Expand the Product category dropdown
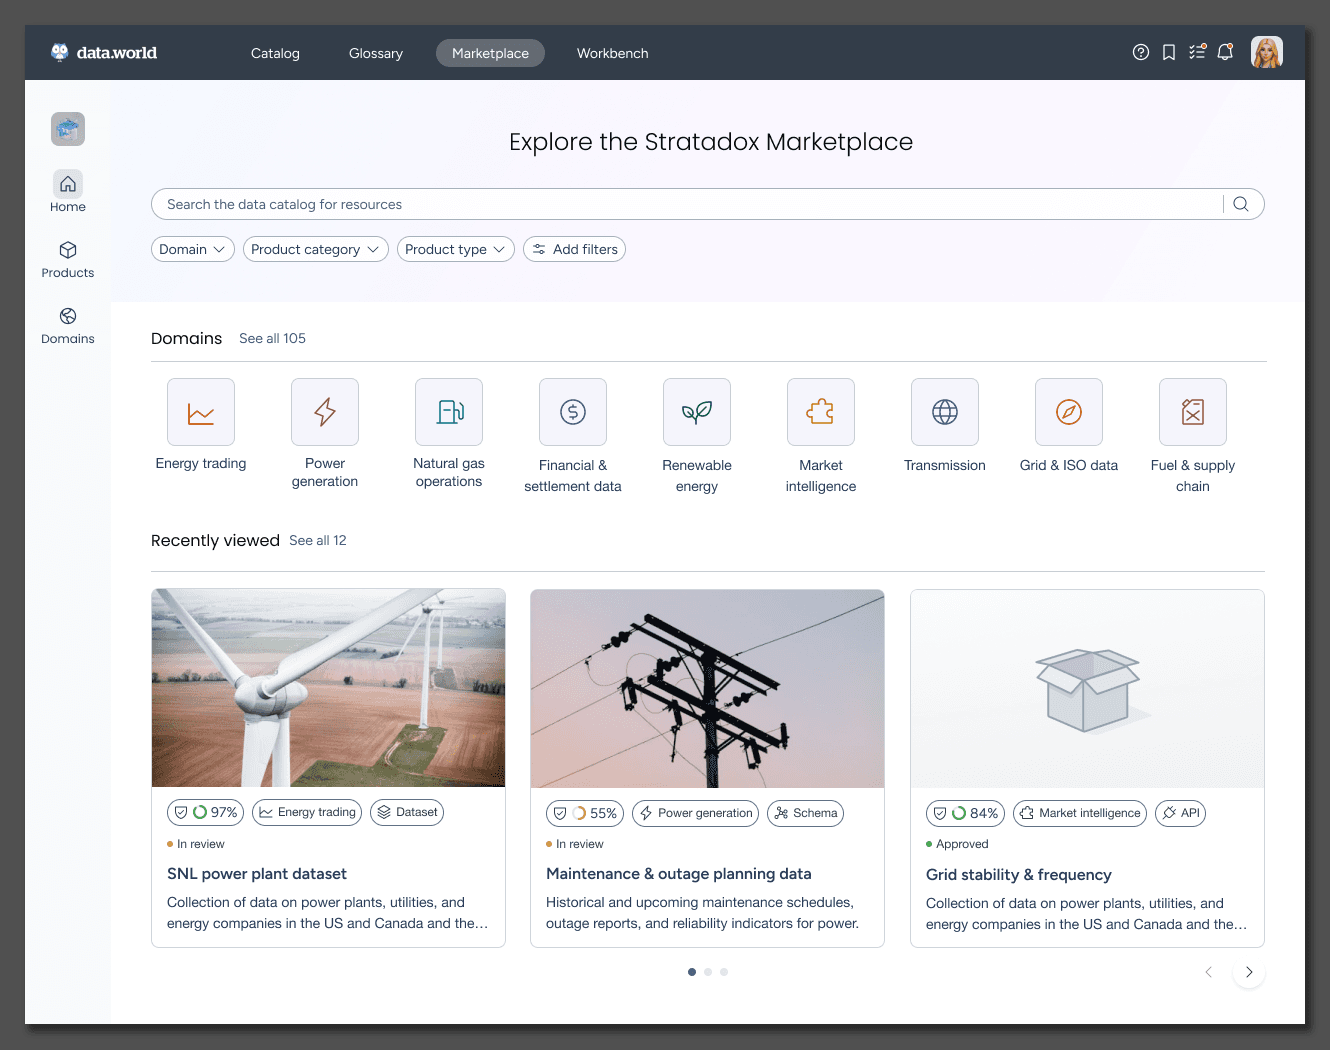 316,249
